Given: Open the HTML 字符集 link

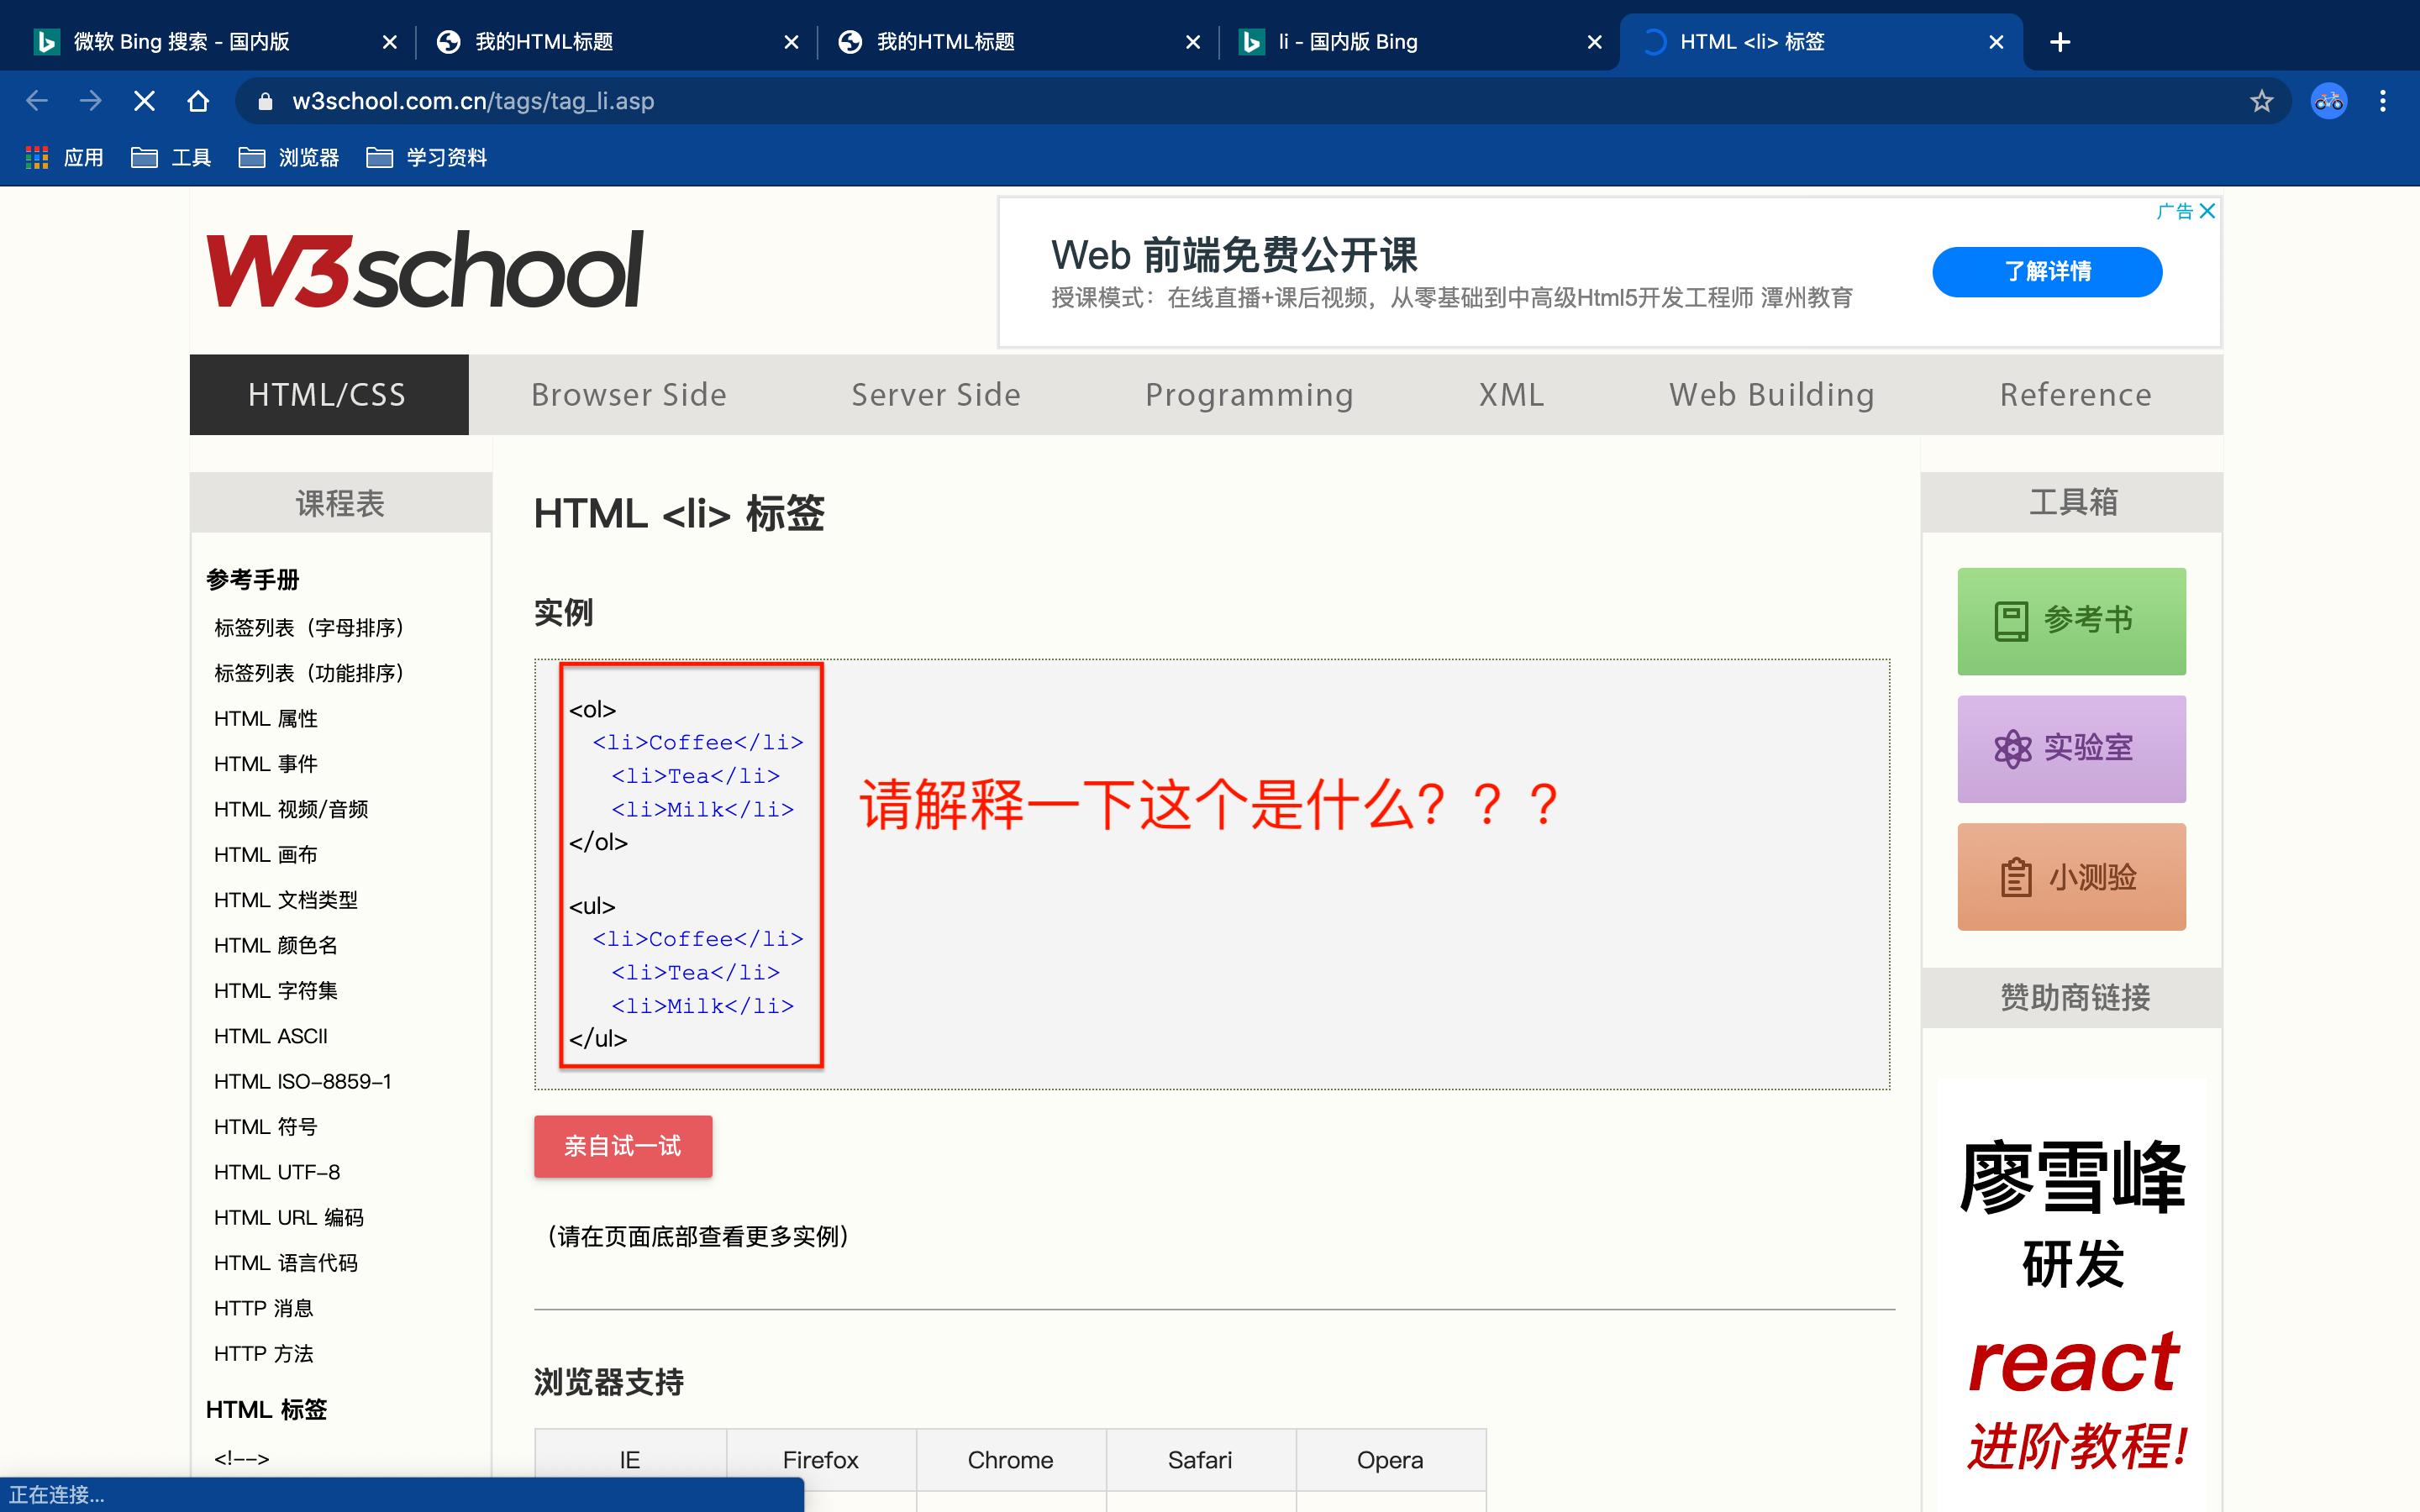Looking at the screenshot, I should (x=276, y=991).
